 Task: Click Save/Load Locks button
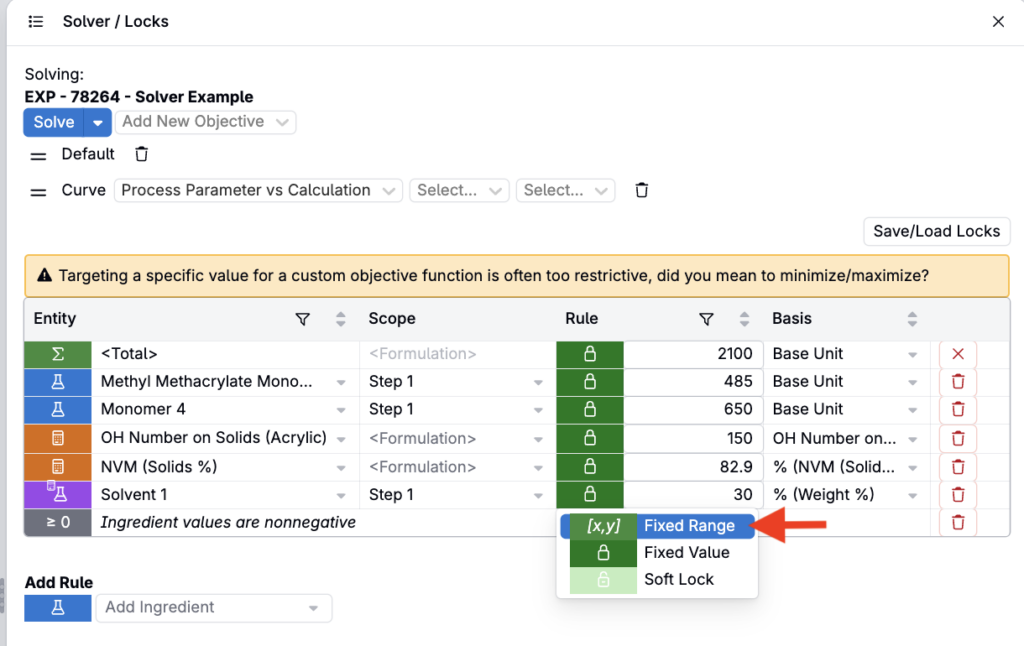pos(936,231)
